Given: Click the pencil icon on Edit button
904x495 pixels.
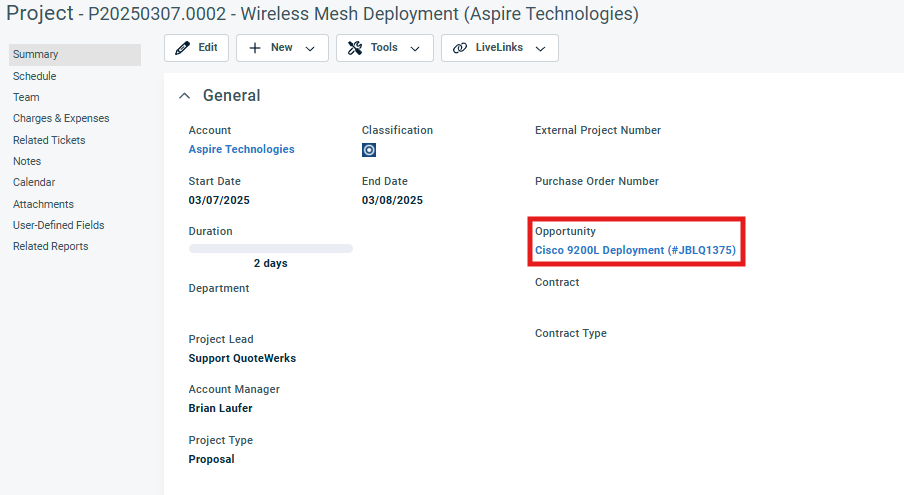Looking at the screenshot, I should pos(182,48).
